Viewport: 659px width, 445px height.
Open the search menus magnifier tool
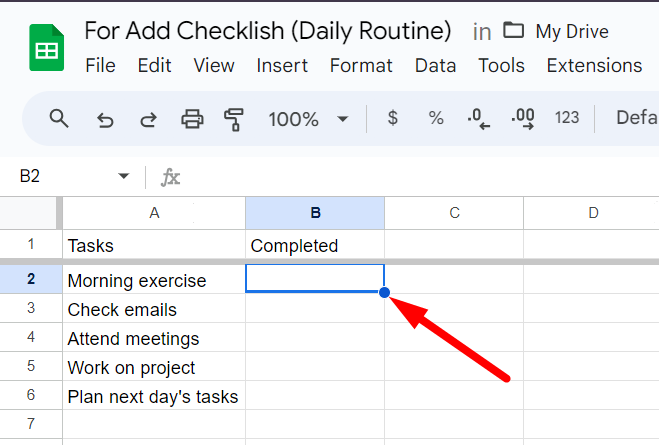pyautogui.click(x=59, y=119)
